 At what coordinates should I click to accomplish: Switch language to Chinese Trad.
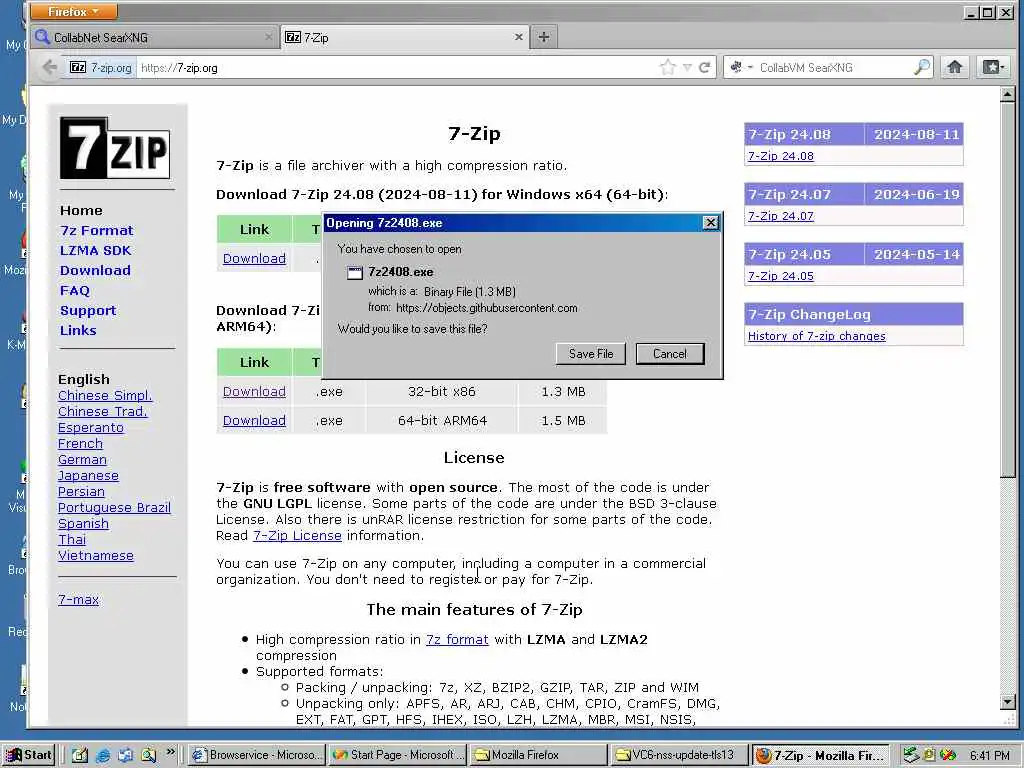(x=103, y=411)
